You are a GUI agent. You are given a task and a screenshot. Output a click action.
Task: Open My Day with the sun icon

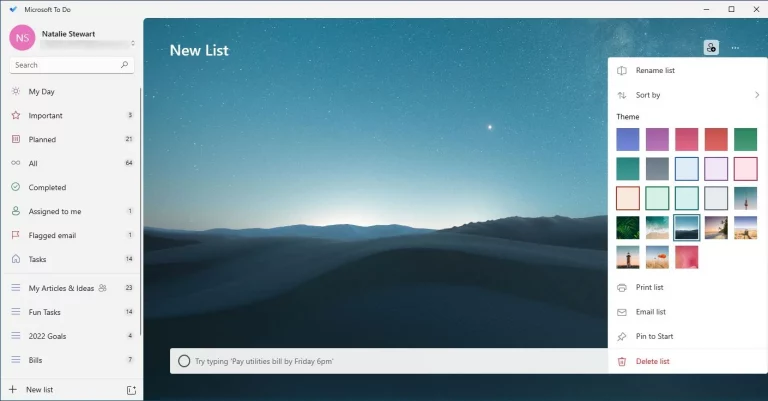pyautogui.click(x=16, y=91)
